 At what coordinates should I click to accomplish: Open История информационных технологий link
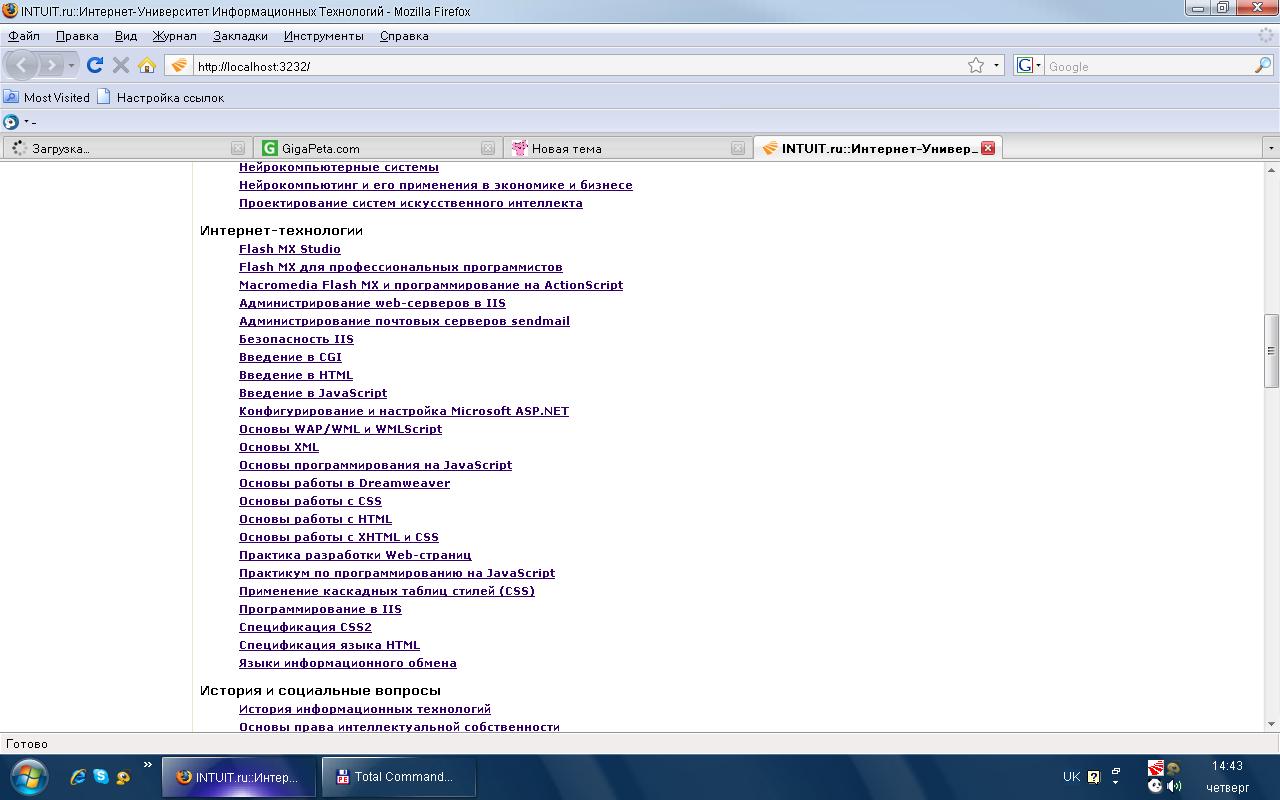(x=365, y=709)
